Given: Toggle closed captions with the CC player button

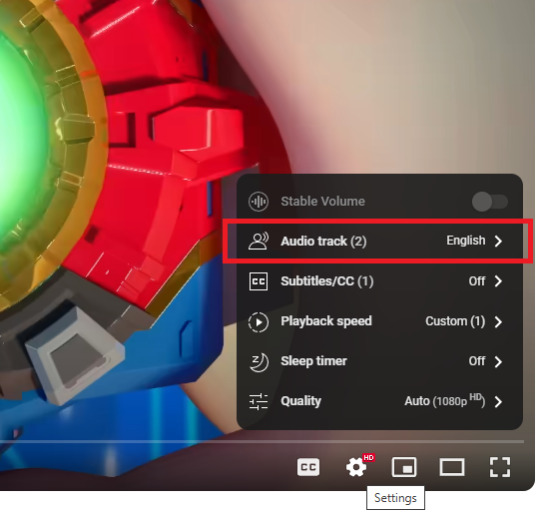Looking at the screenshot, I should pyautogui.click(x=308, y=467).
